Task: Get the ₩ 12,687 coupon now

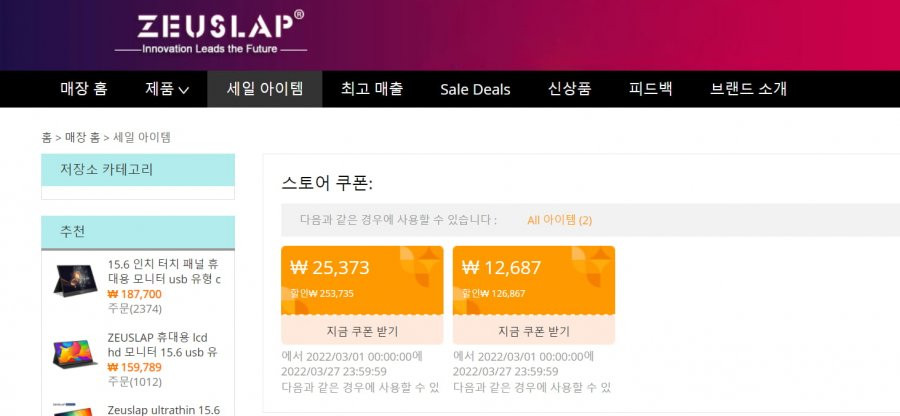Action: (534, 331)
